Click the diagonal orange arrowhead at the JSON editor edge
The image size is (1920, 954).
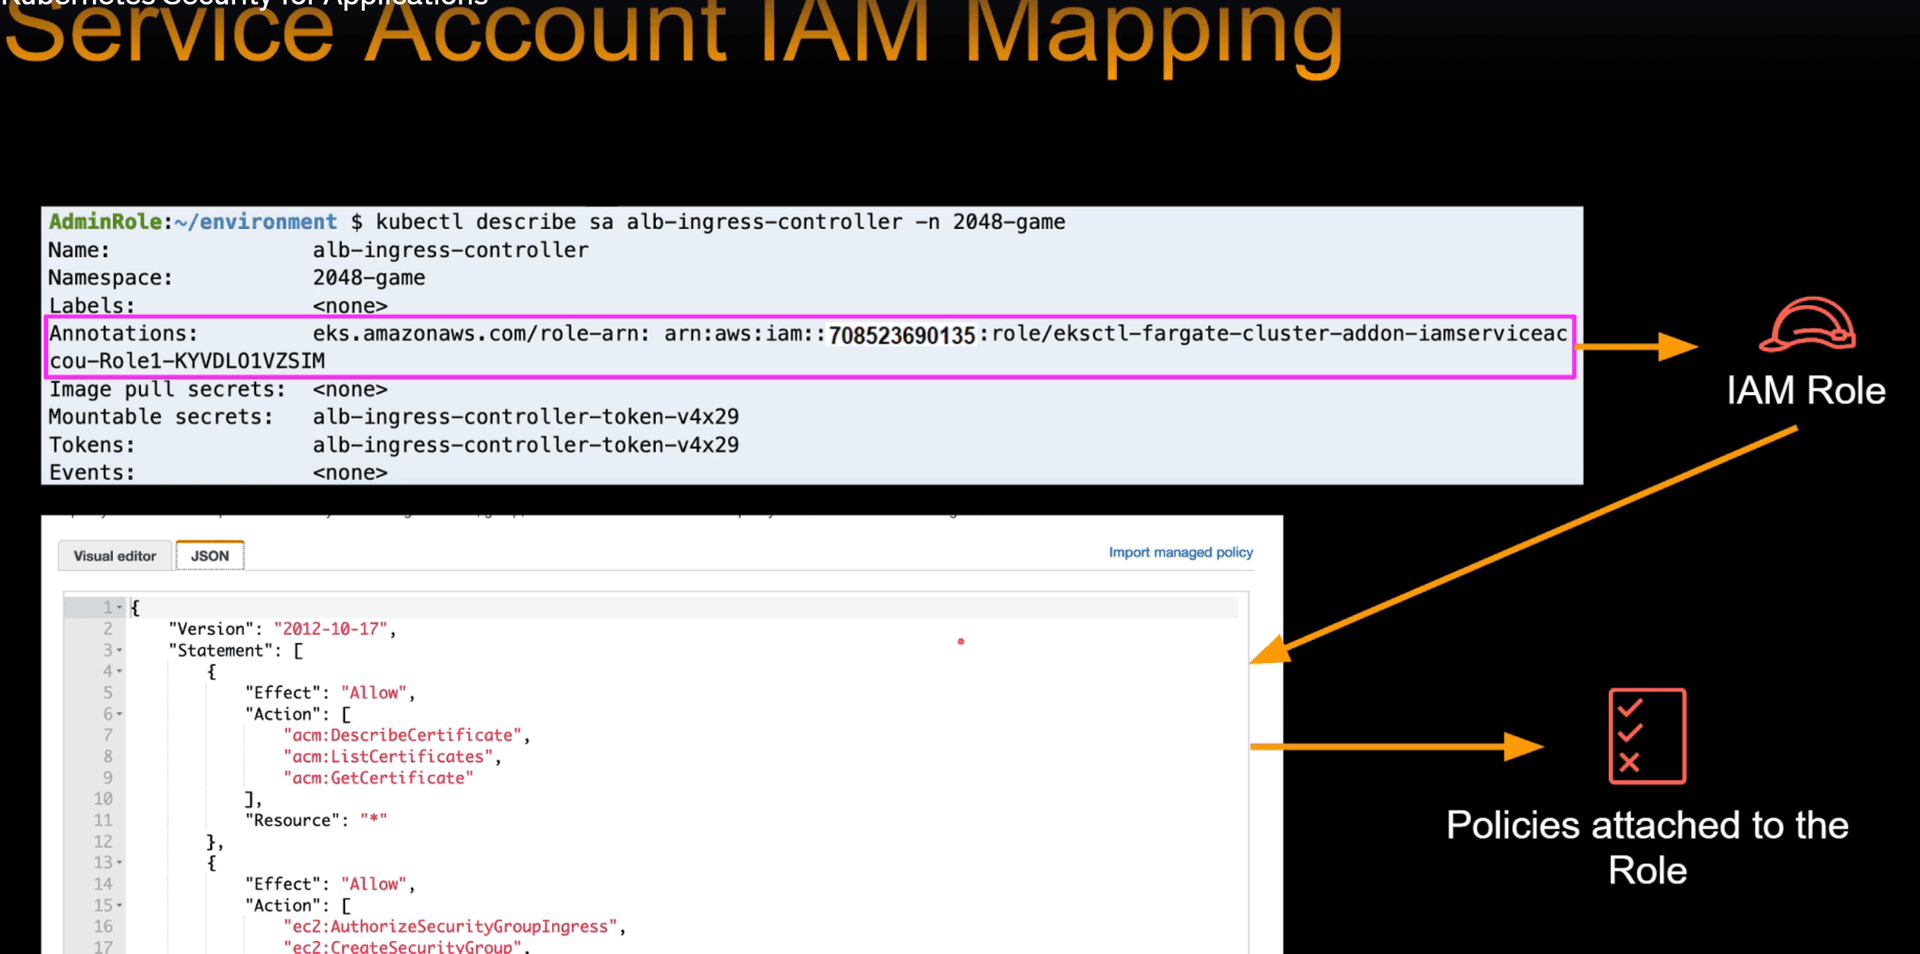1270,651
